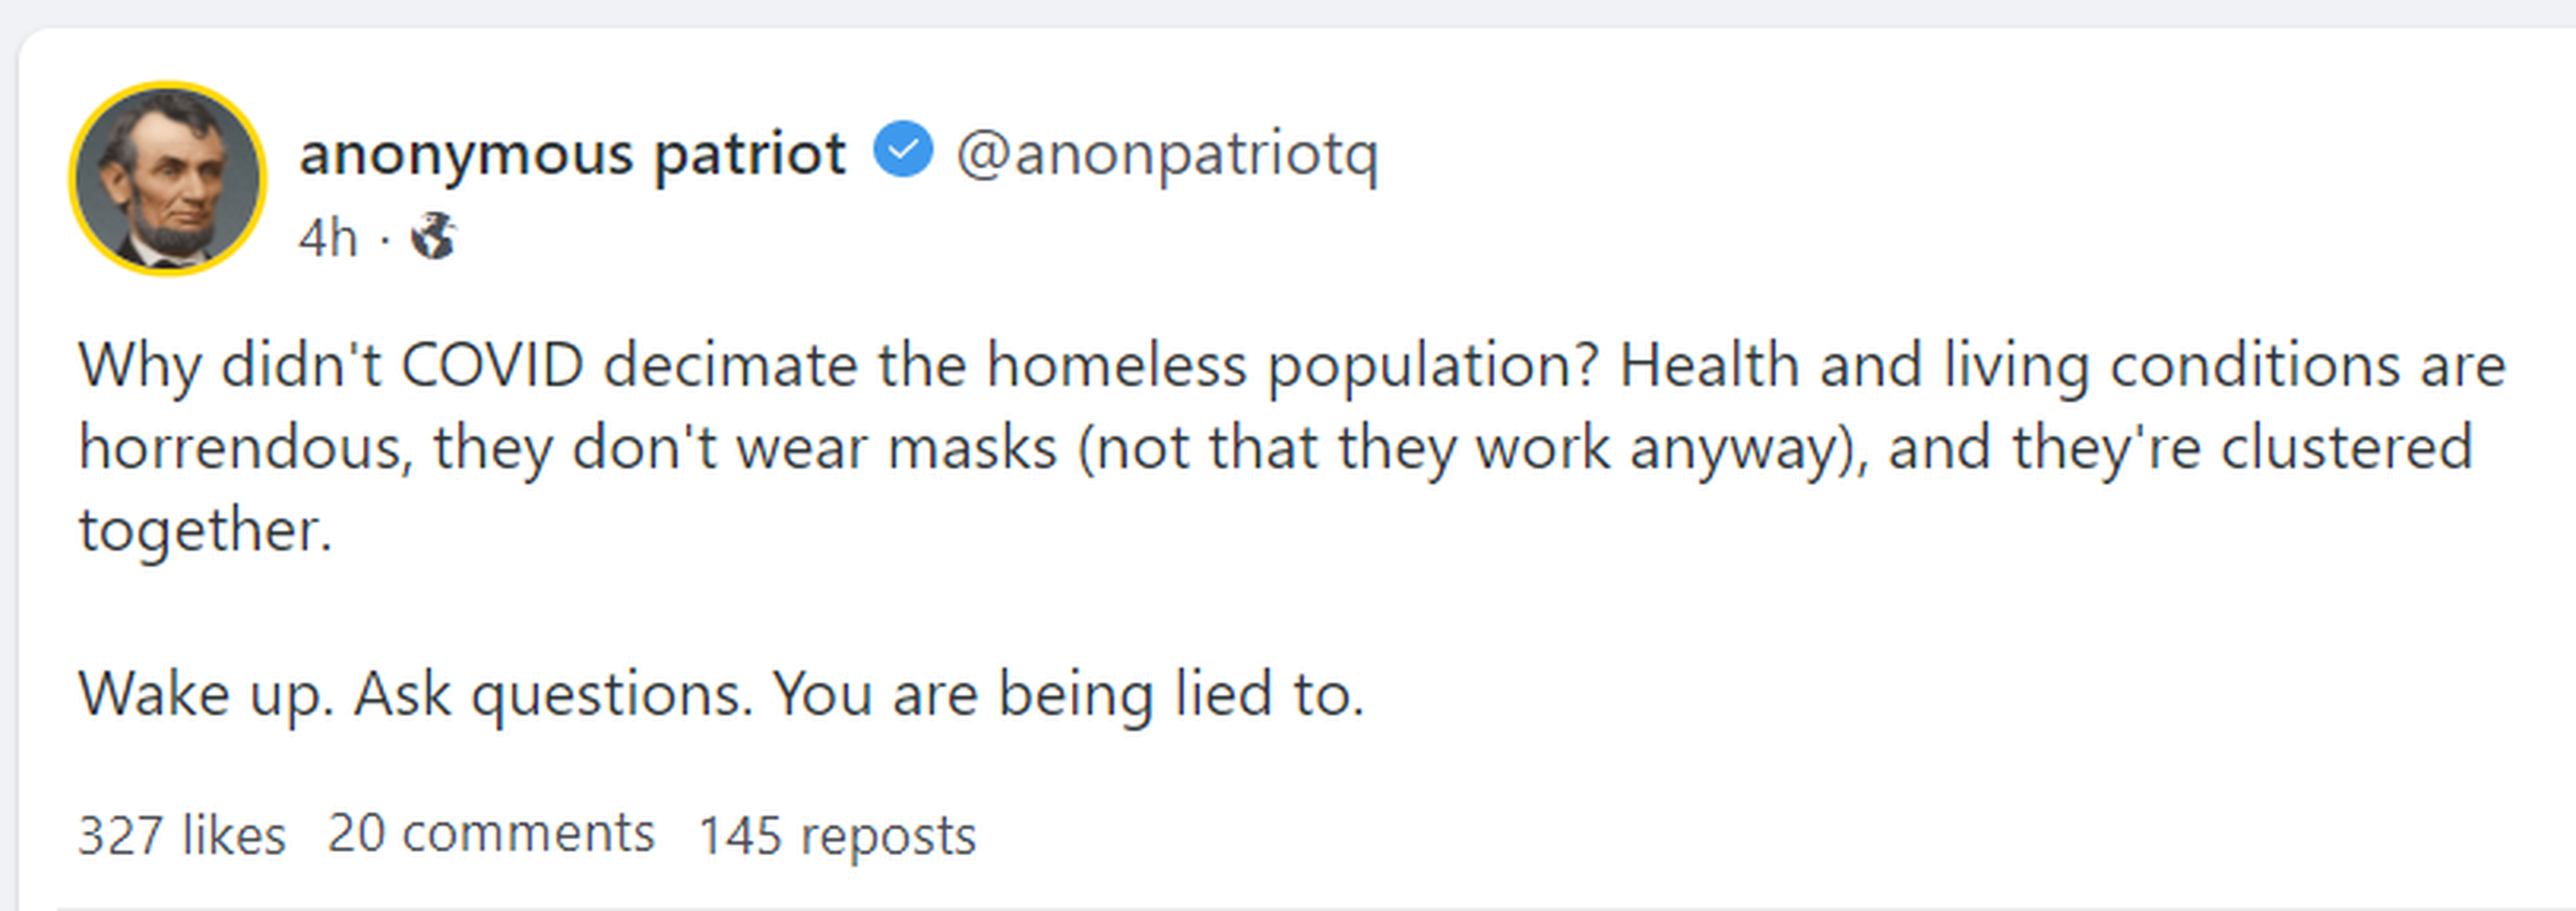2576x911 pixels.
Task: Click the globe public visibility icon
Action: point(434,237)
